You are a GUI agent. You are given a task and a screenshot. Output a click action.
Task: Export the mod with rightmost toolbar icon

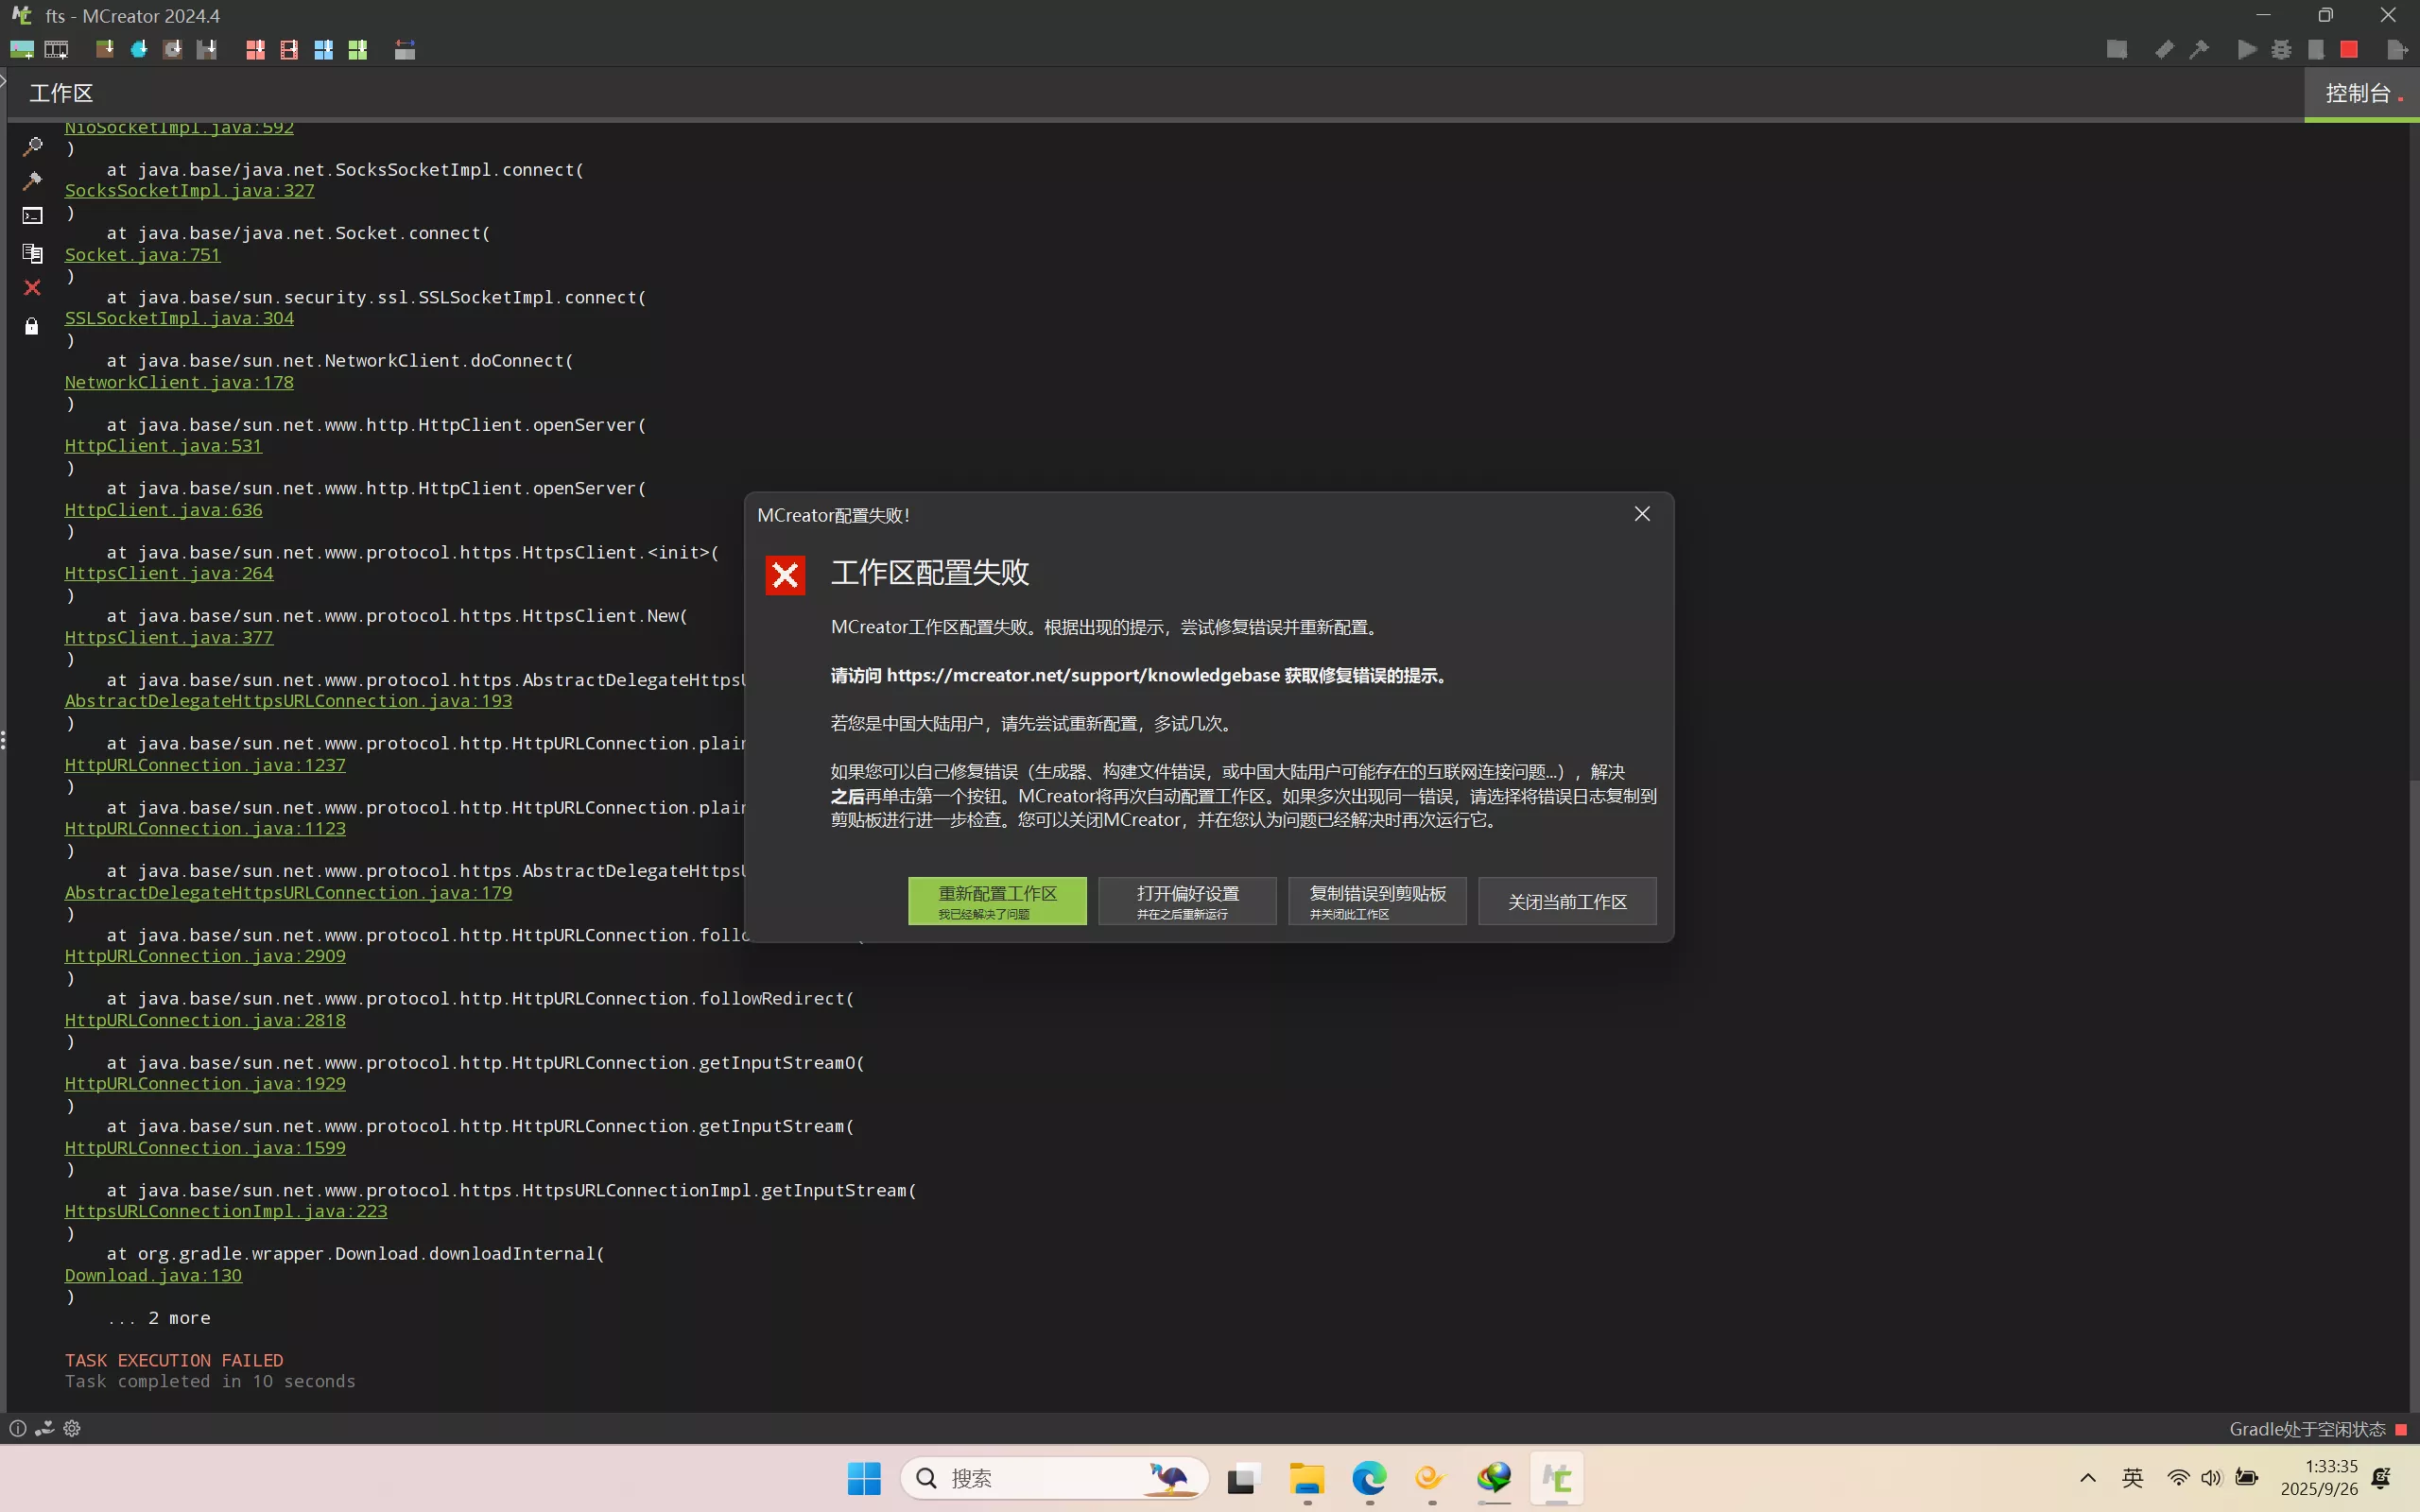pos(2399,50)
